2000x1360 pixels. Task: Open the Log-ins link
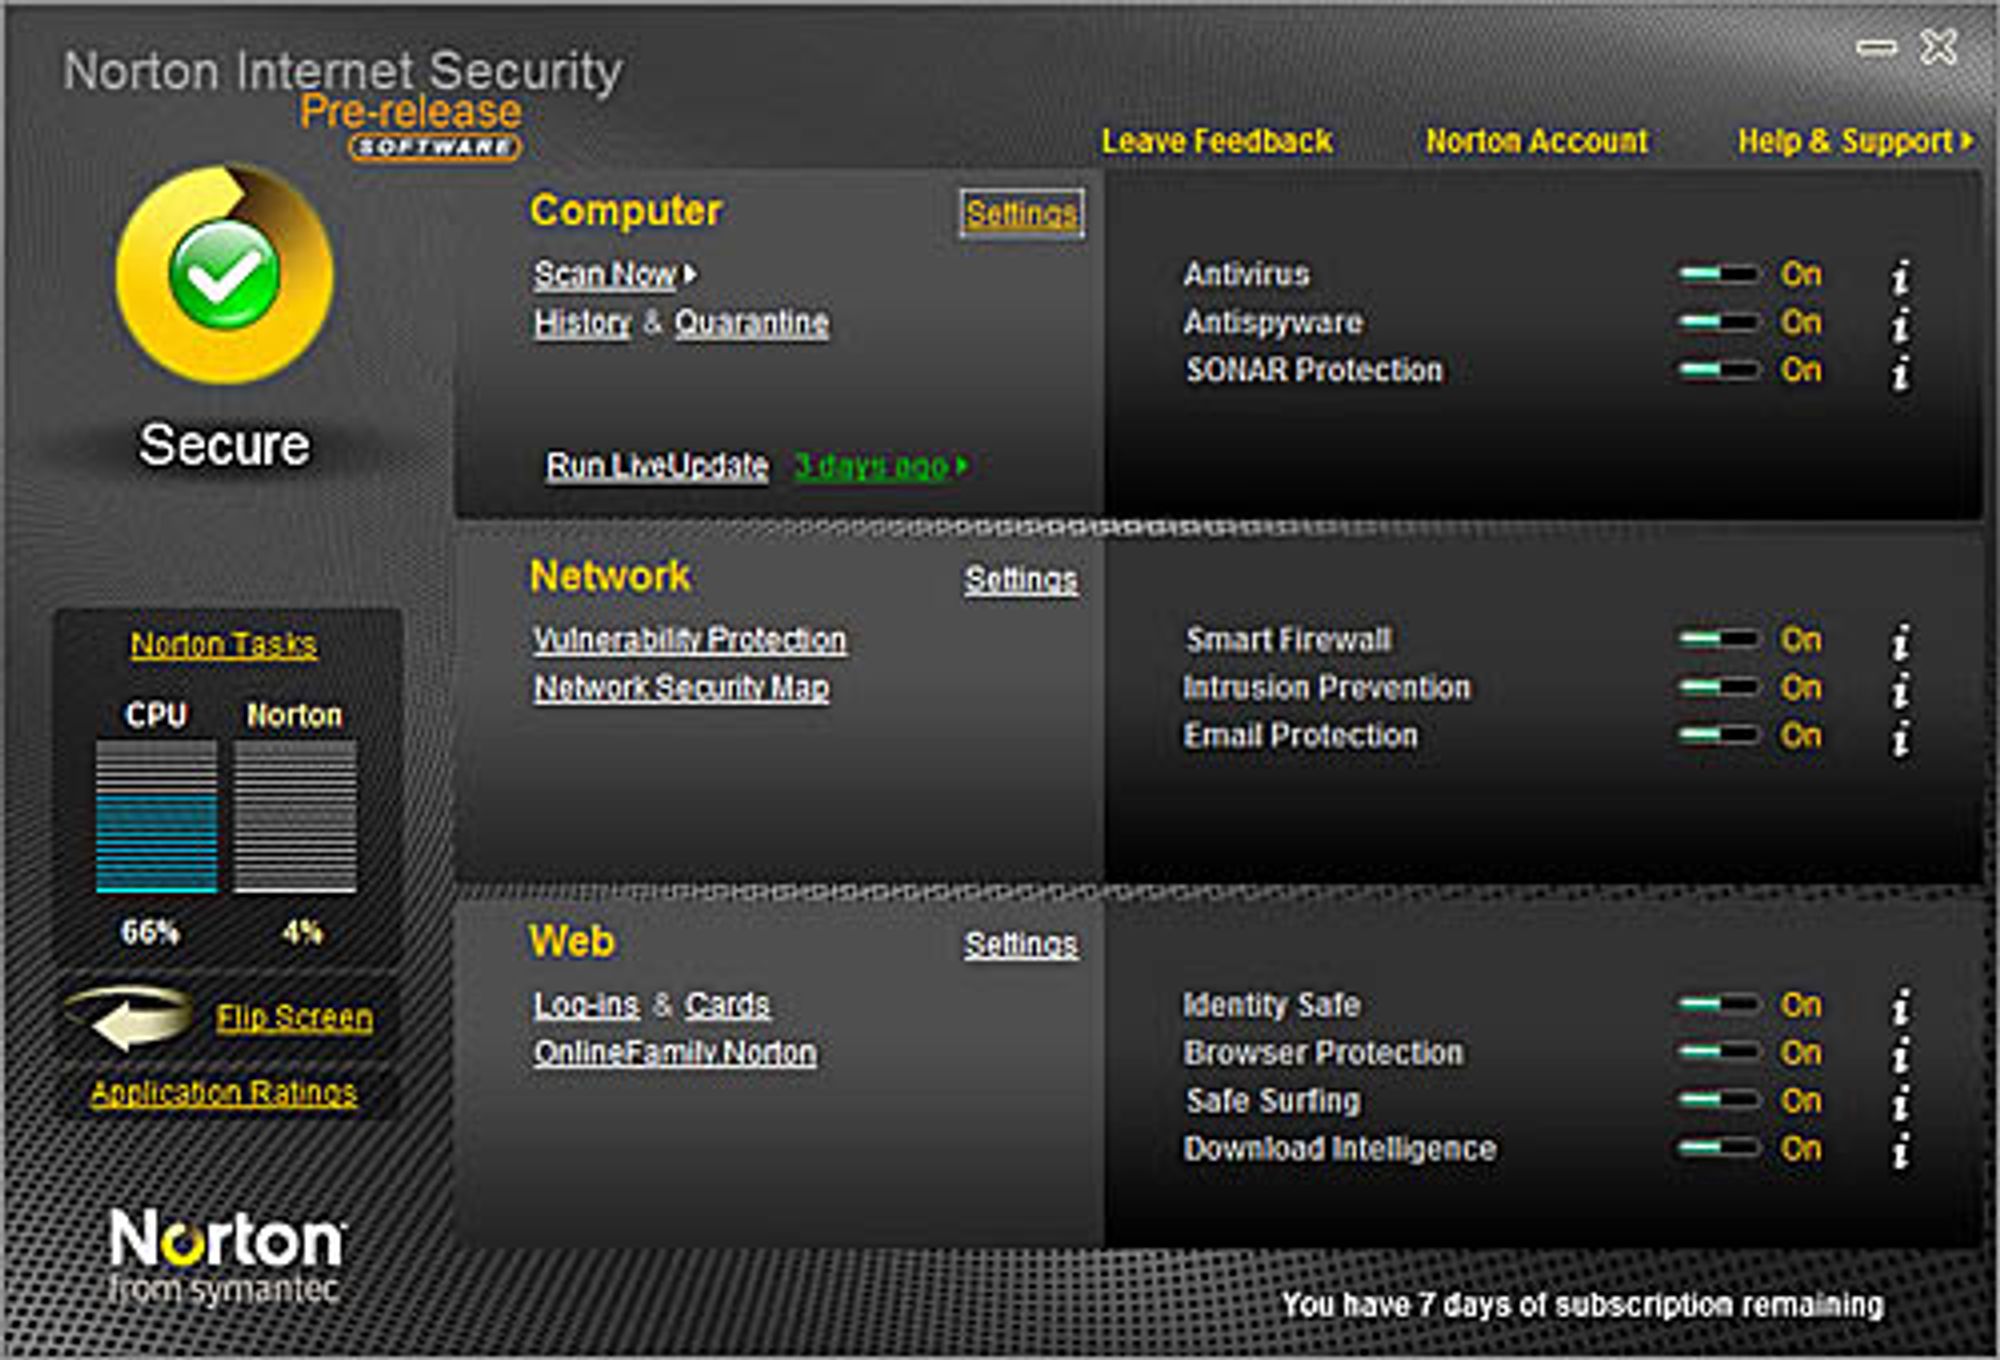586,1005
